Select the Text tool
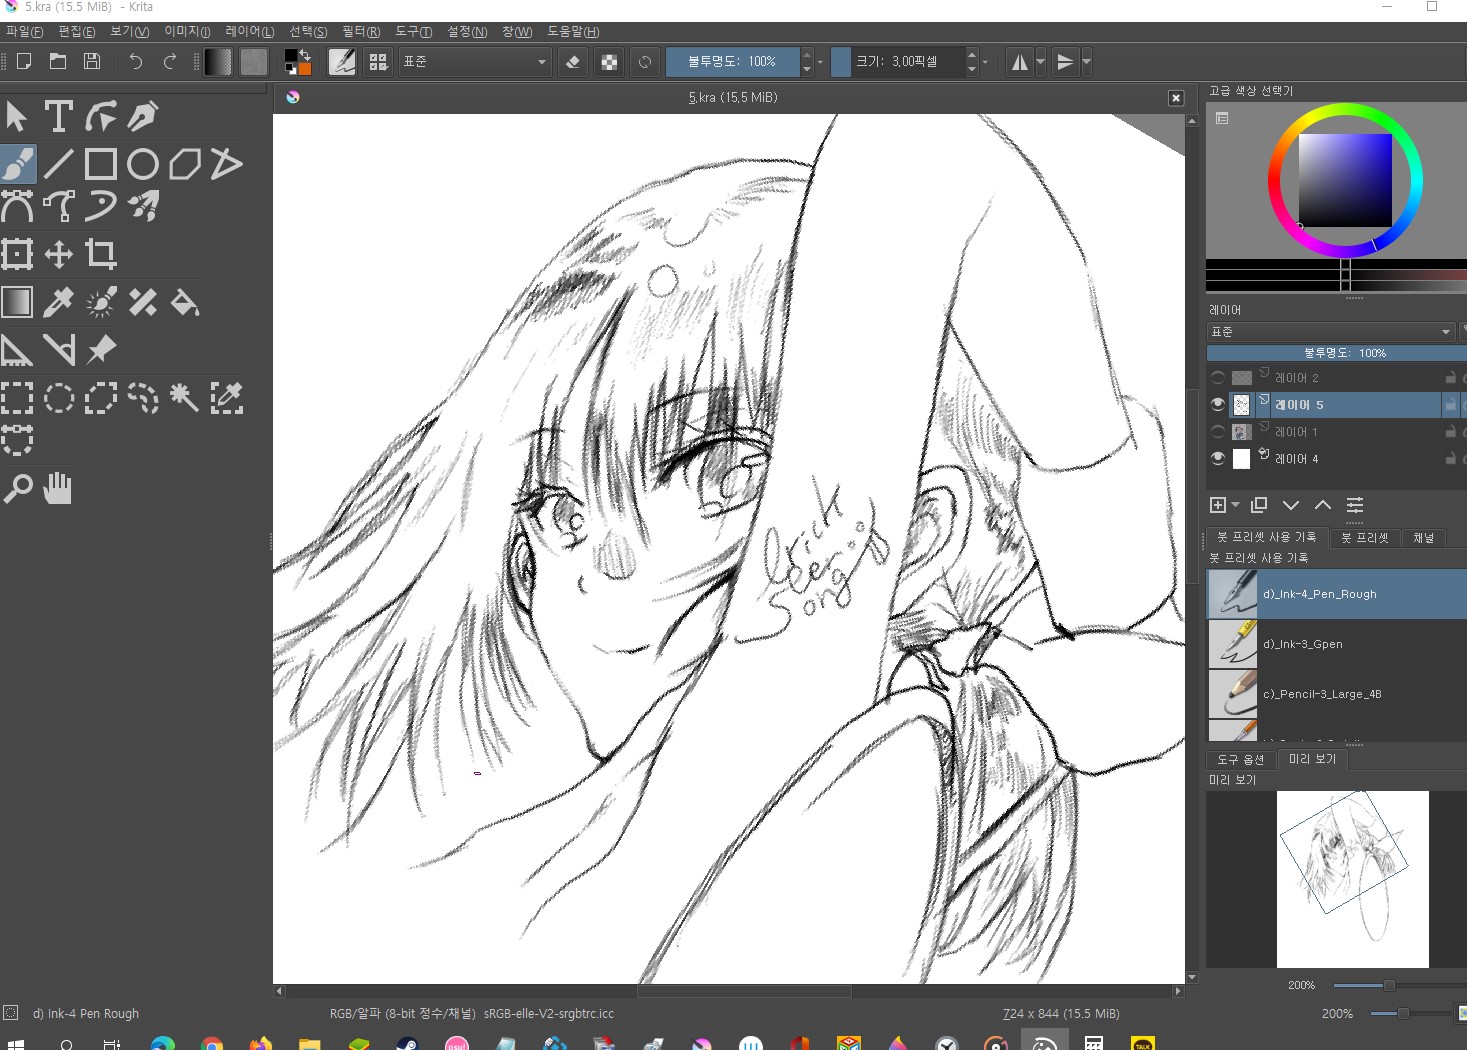 pyautogui.click(x=59, y=116)
